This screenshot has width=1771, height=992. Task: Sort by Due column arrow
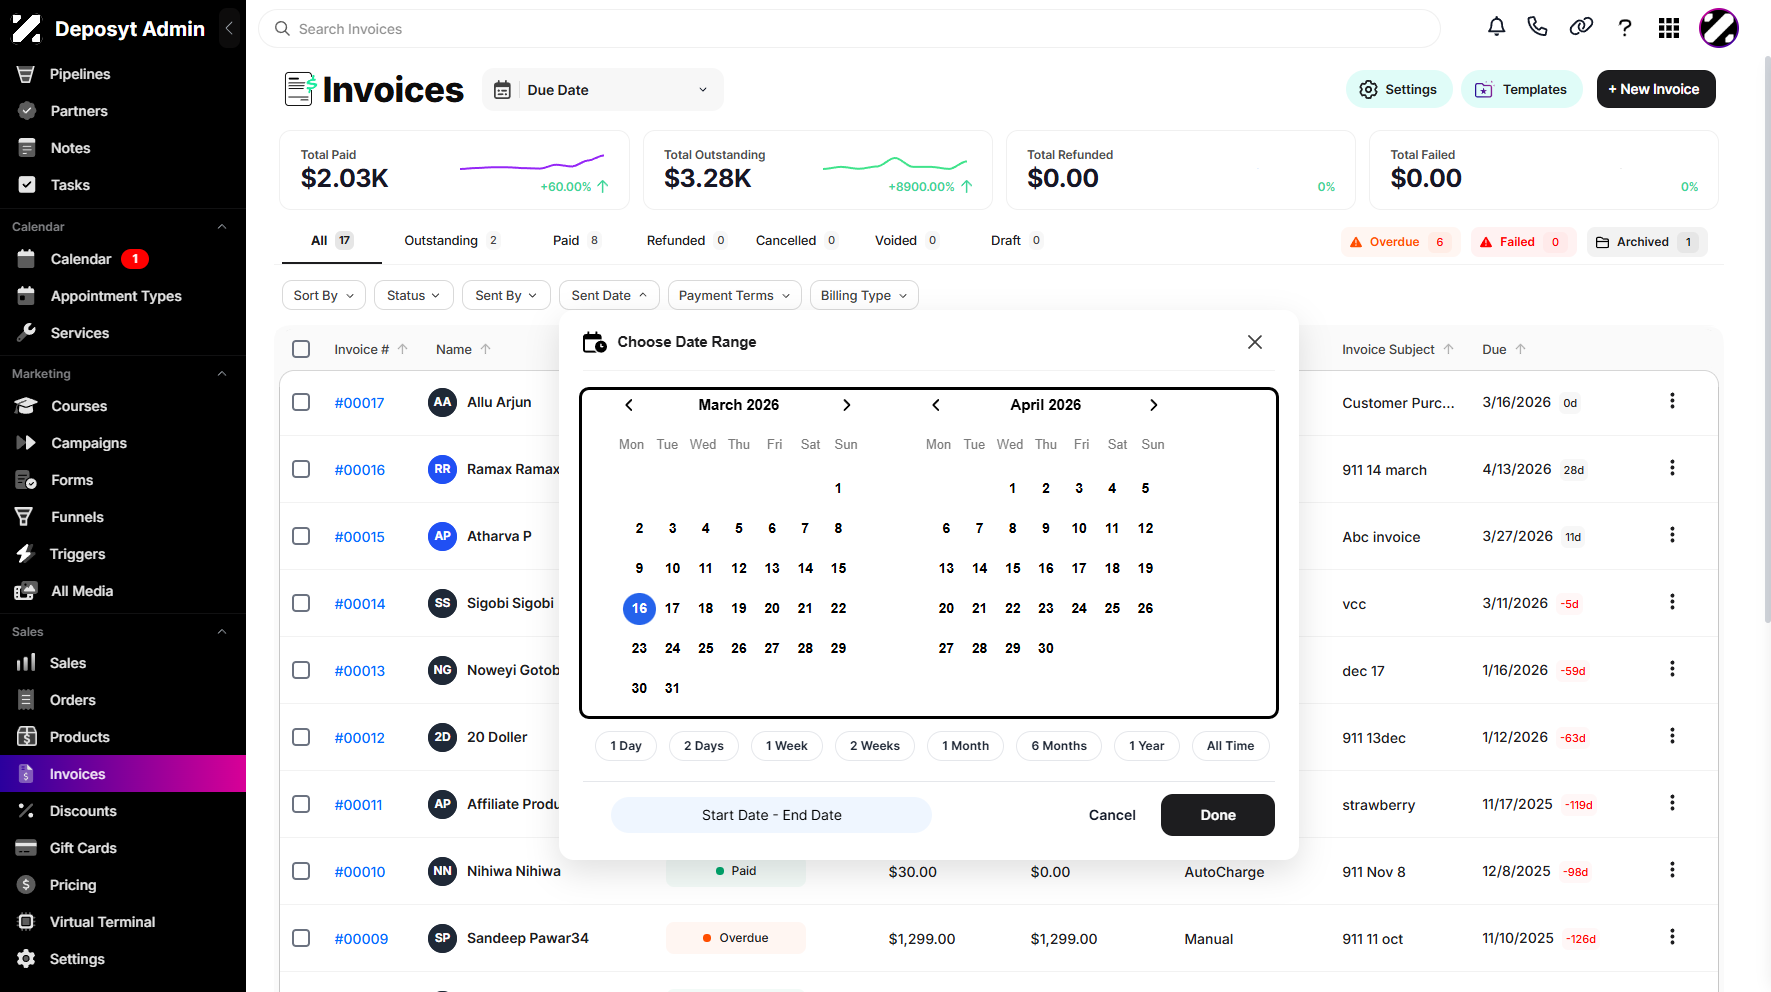[x=1521, y=349]
